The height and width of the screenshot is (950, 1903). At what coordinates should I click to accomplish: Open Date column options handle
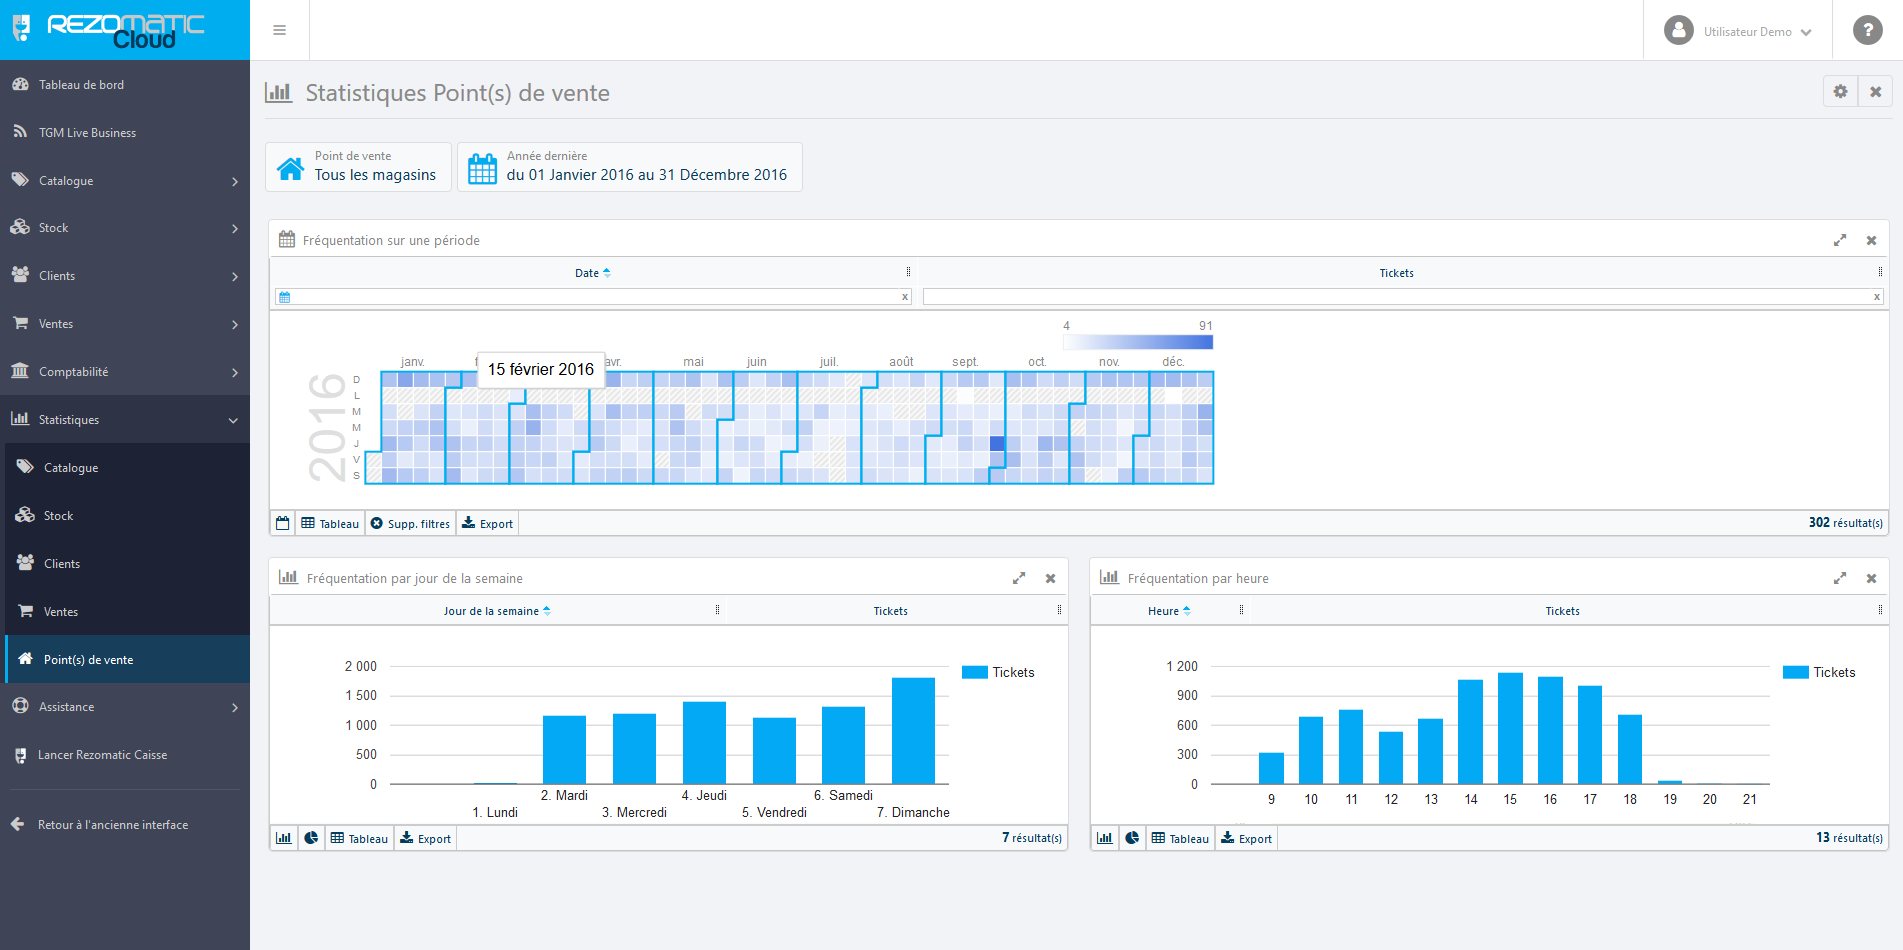(x=908, y=272)
